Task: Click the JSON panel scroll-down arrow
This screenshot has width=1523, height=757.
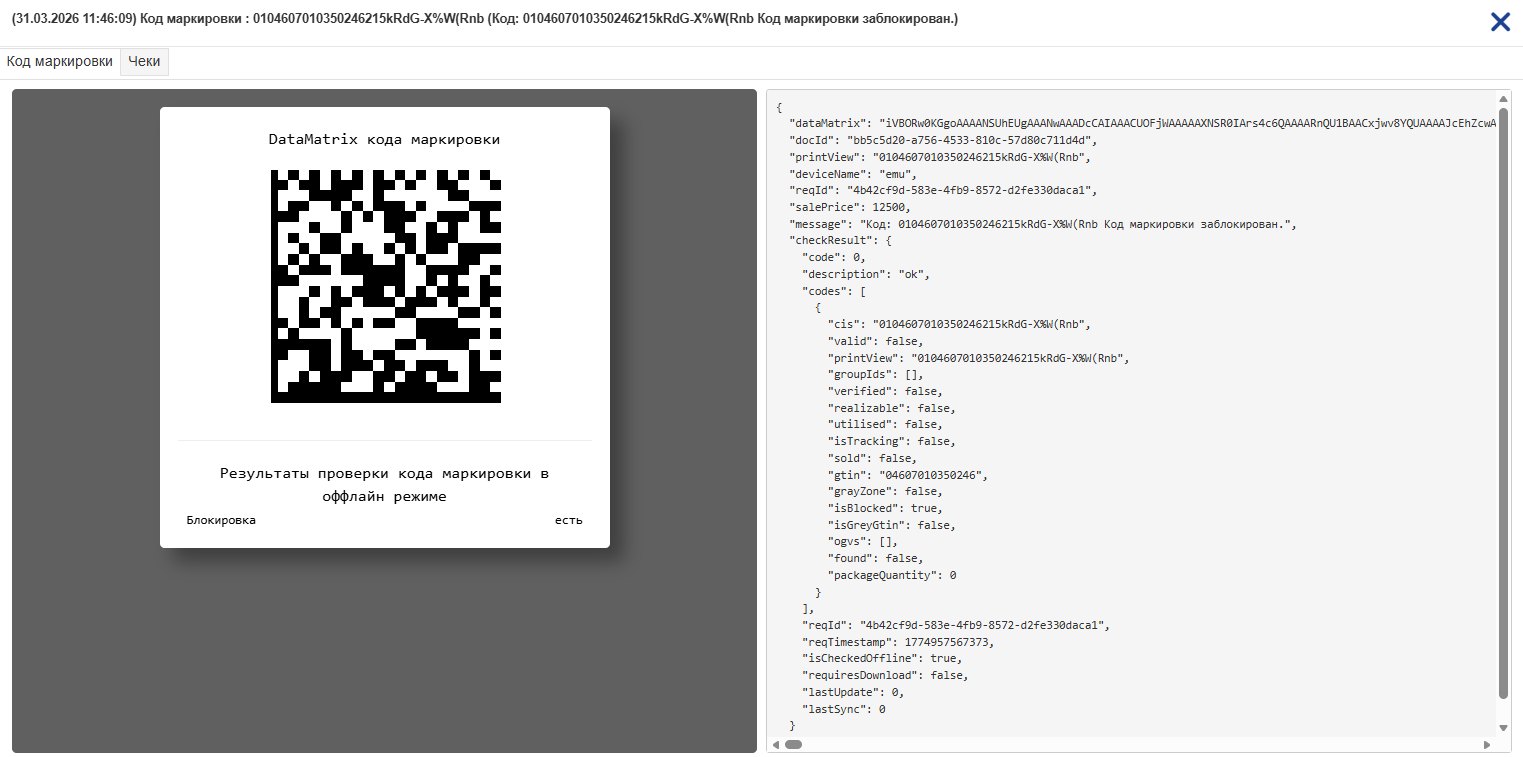Action: point(1504,727)
